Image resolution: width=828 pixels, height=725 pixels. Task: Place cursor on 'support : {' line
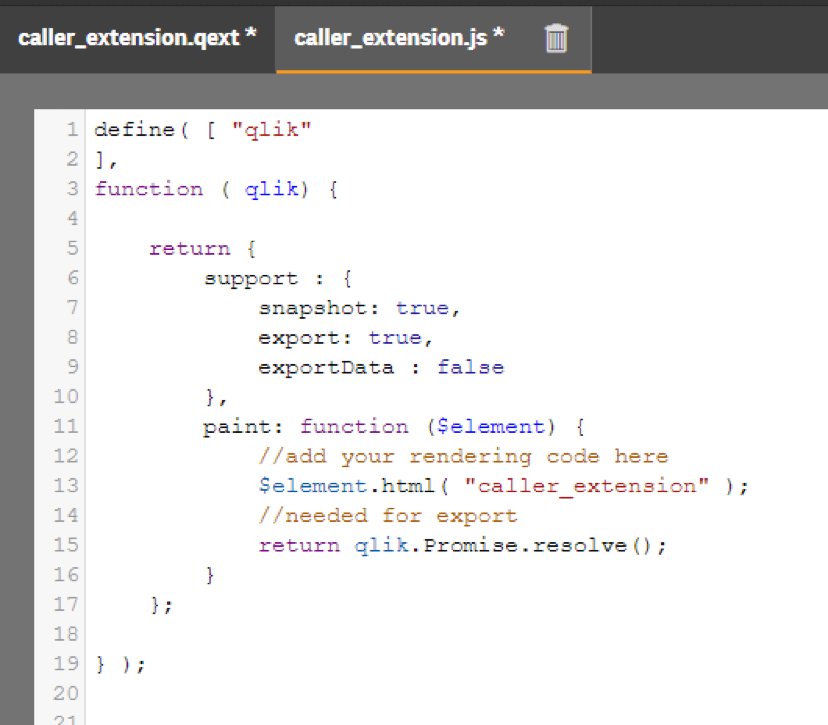[x=278, y=278]
